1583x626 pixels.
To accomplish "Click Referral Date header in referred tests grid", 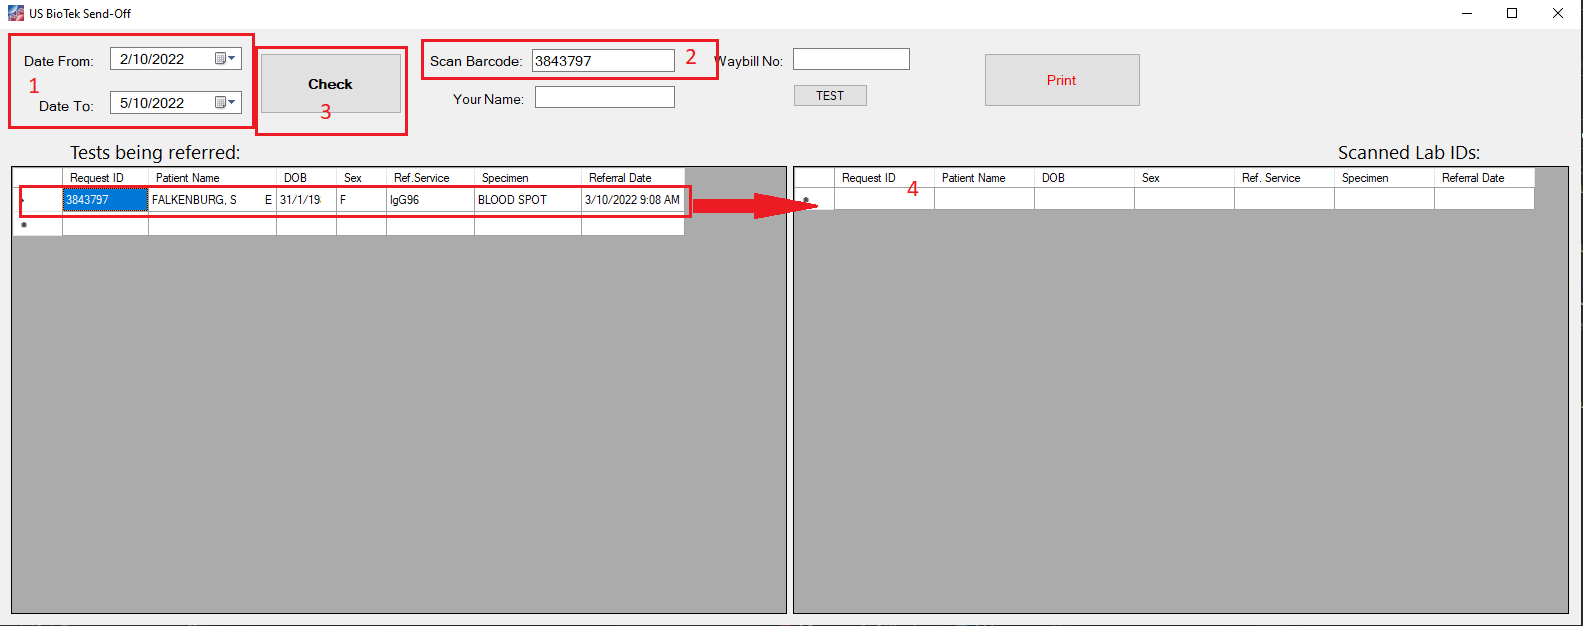I will point(633,178).
